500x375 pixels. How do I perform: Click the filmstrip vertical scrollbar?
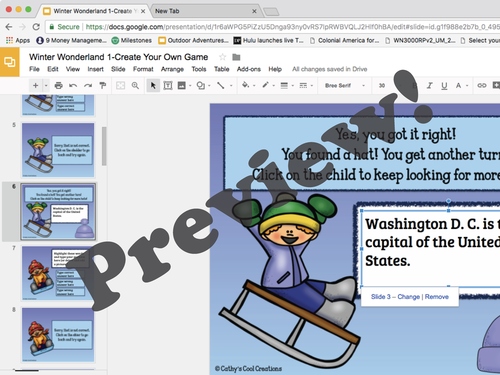(x=104, y=146)
